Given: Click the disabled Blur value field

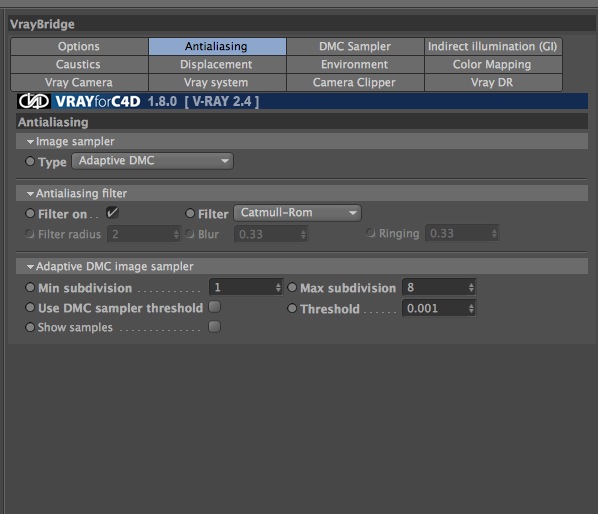Looking at the screenshot, I should pos(271,234).
